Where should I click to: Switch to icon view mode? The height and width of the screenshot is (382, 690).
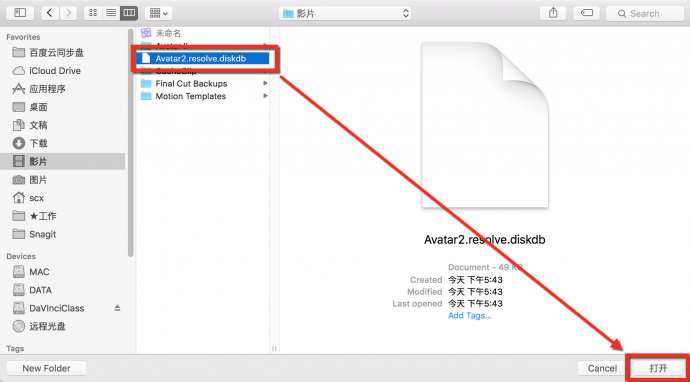pyautogui.click(x=93, y=13)
